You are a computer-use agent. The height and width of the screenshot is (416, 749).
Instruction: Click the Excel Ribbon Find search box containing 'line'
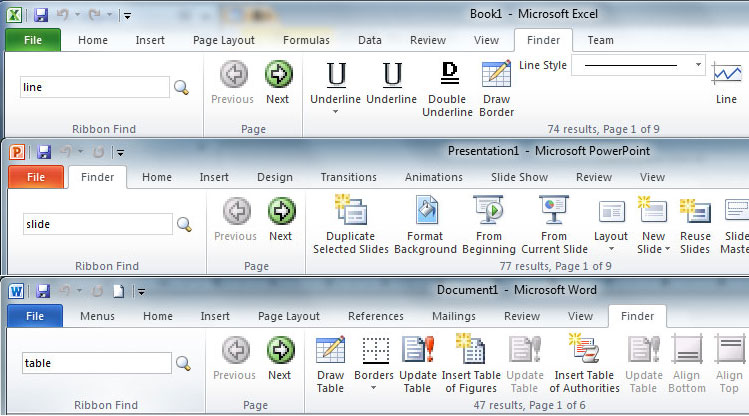[x=95, y=87]
